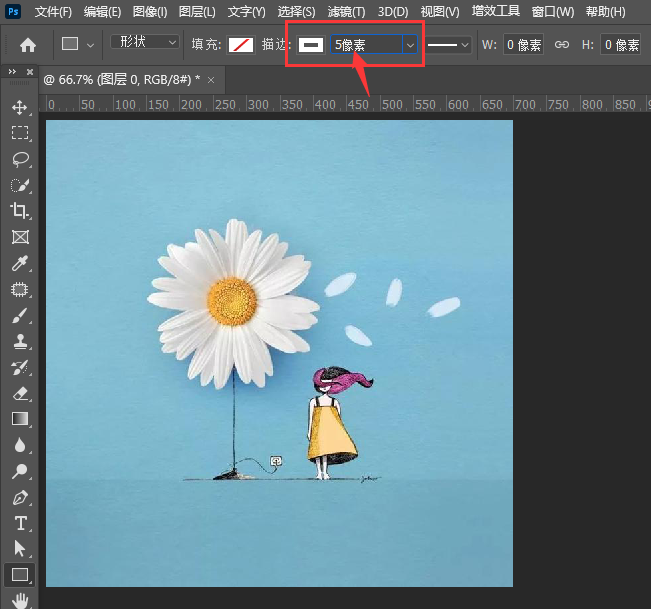Select the Move tool

(19, 107)
